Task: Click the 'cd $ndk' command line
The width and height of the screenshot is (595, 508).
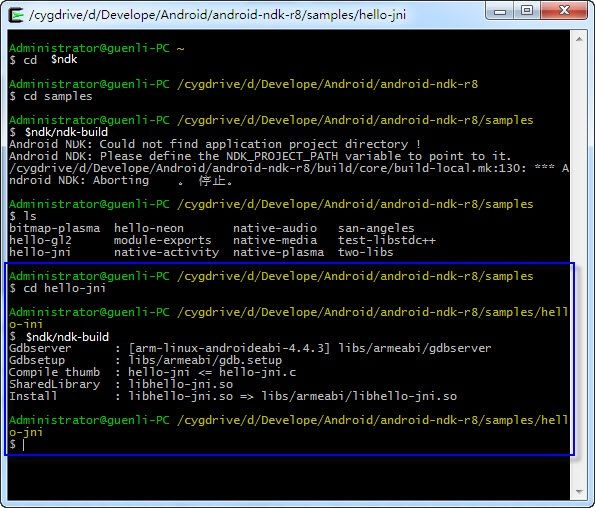Action: 43,60
